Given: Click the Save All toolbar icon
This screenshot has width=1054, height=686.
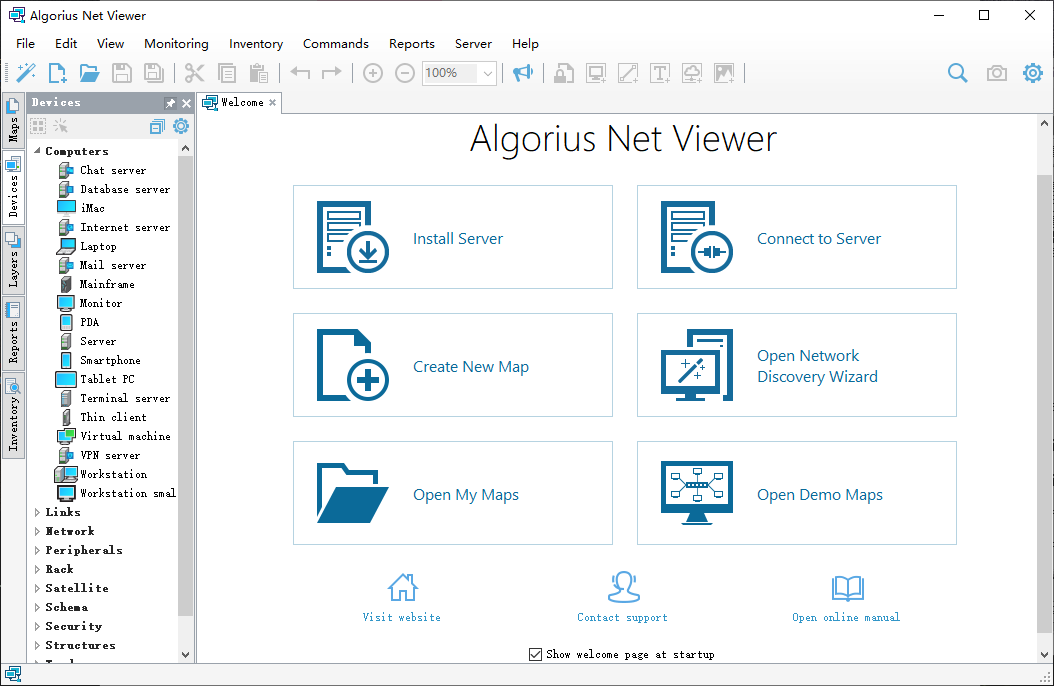Looking at the screenshot, I should point(154,73).
